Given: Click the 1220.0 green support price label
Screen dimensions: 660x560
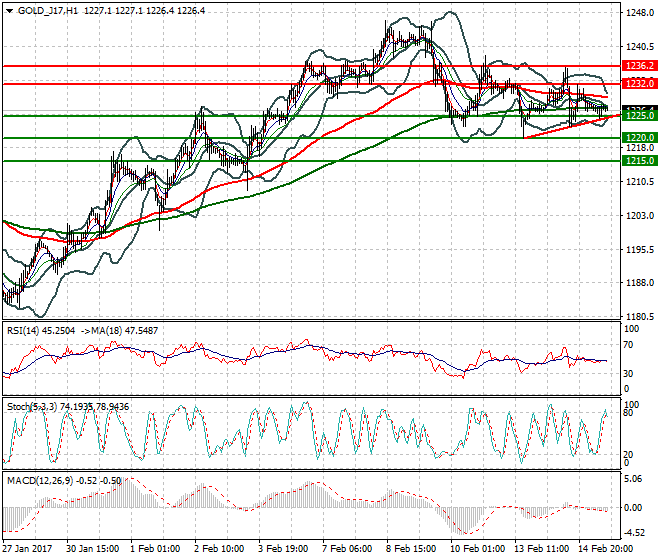Looking at the screenshot, I should pos(640,138).
